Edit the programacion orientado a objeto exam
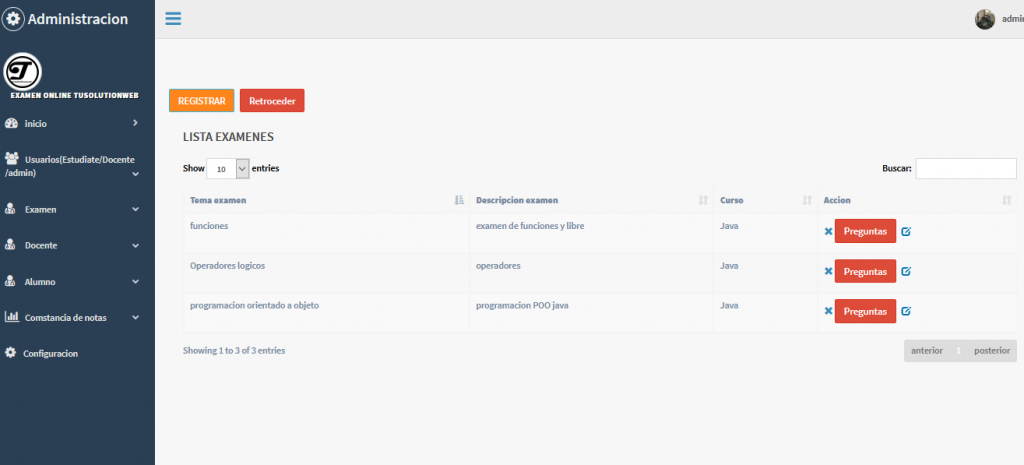Viewport: 1024px width, 465px height. coord(906,311)
